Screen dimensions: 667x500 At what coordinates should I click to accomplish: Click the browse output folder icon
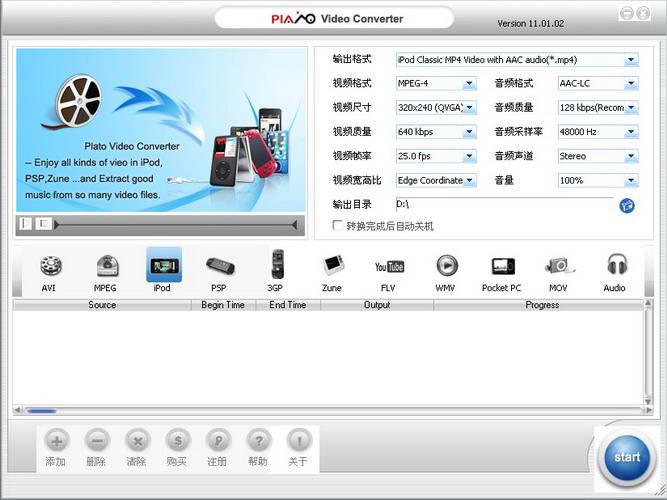click(627, 205)
